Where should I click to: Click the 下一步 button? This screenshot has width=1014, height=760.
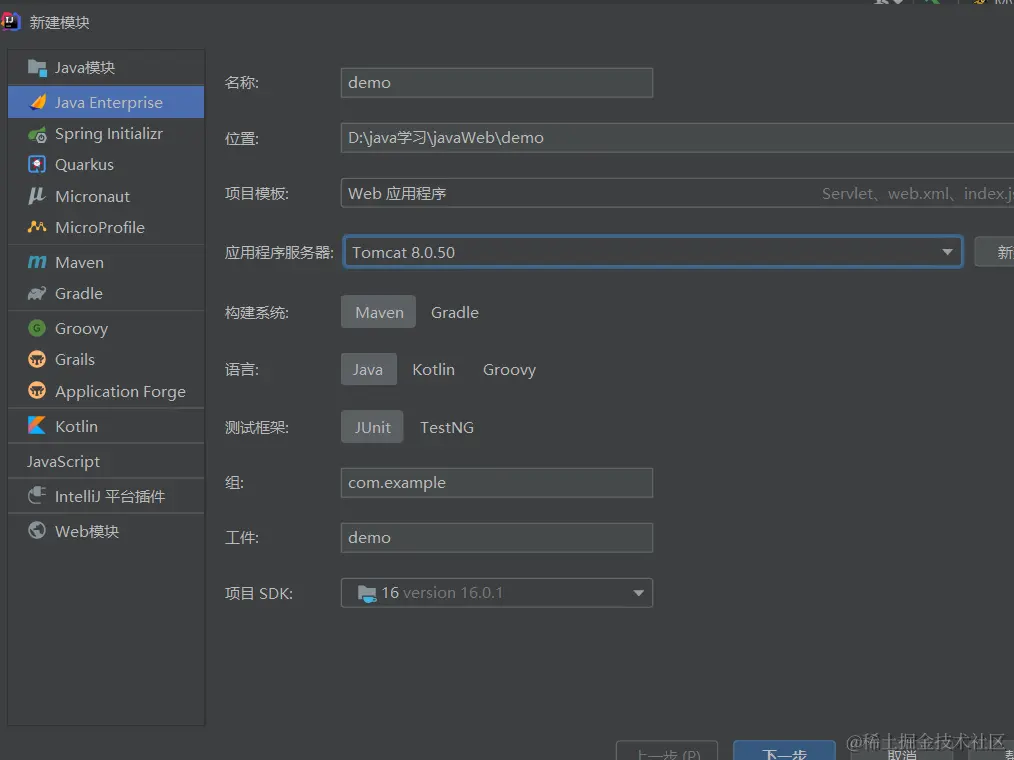784,752
